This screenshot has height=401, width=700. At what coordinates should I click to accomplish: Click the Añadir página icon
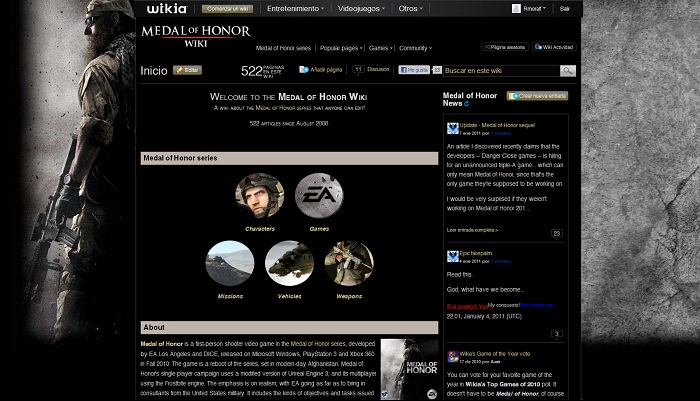pyautogui.click(x=304, y=70)
